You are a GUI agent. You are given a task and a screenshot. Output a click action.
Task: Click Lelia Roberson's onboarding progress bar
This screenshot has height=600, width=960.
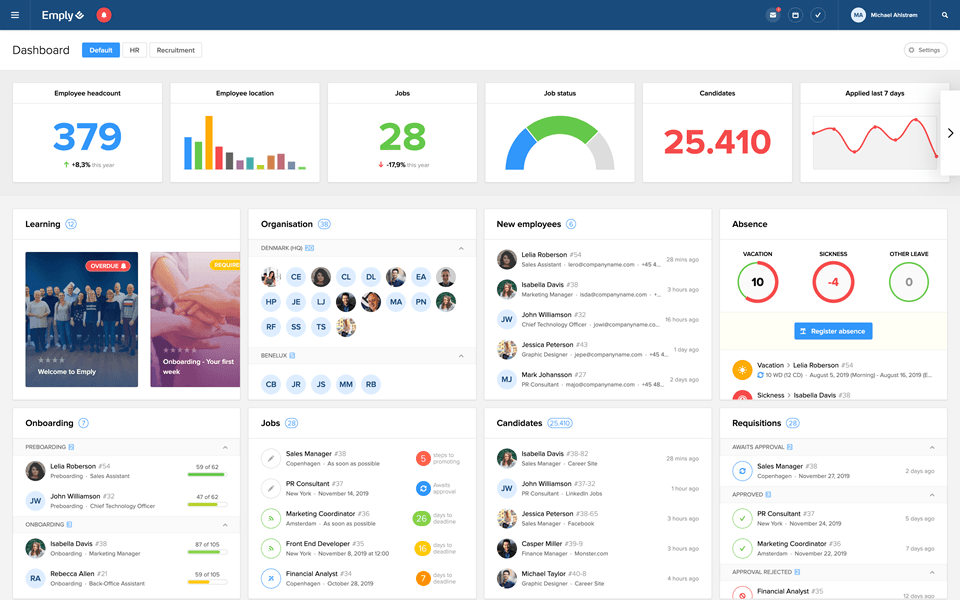coord(206,474)
